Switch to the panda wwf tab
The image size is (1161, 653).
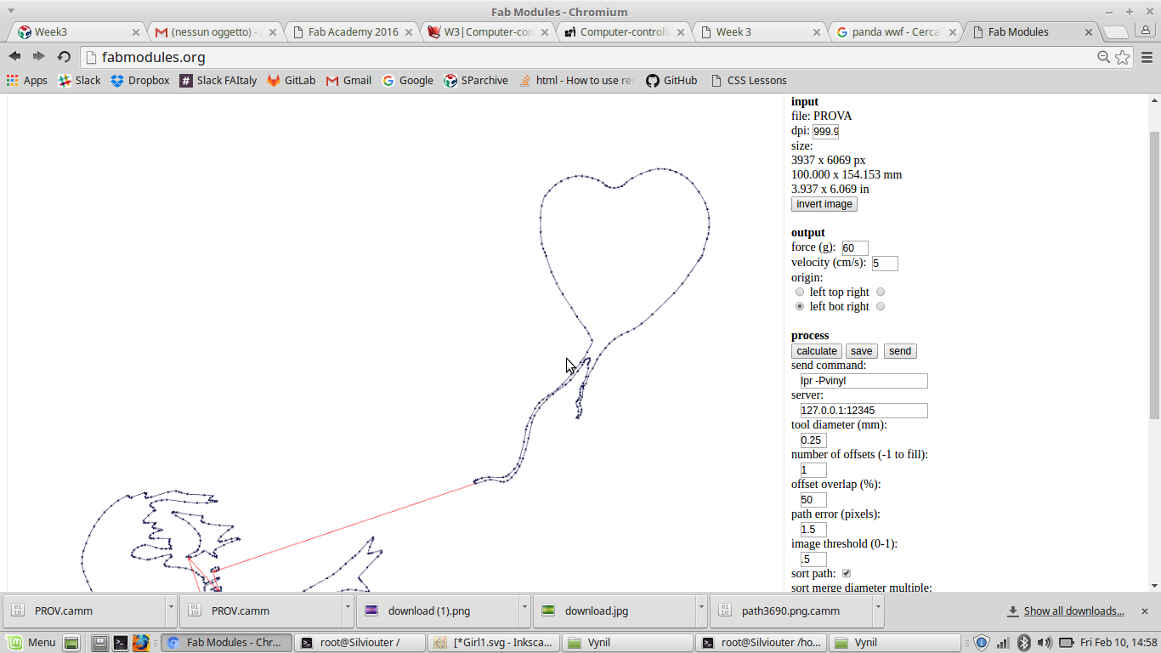894,32
